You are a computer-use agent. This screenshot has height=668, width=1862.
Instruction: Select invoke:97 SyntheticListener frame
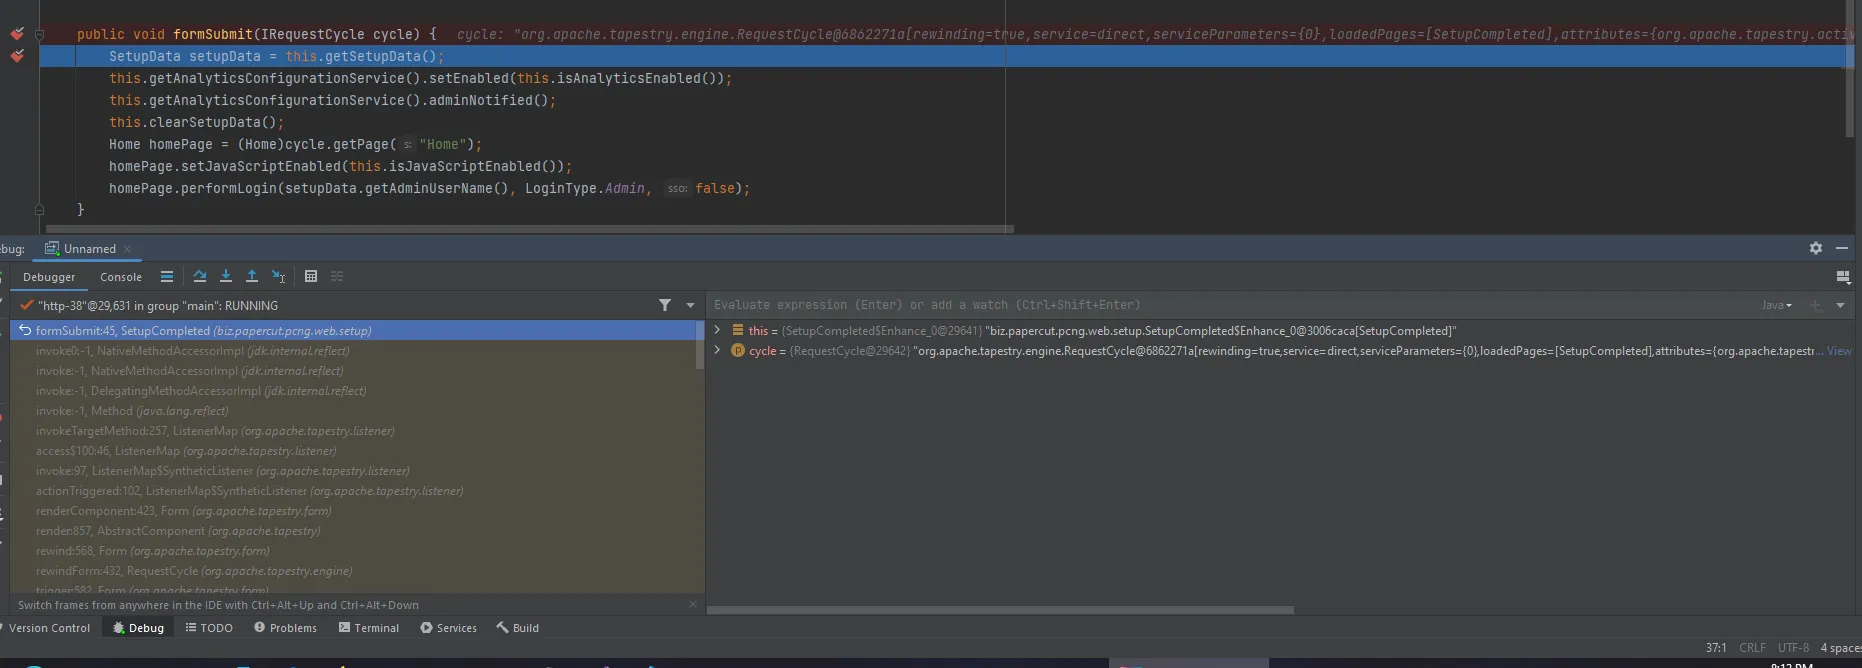pos(353,471)
